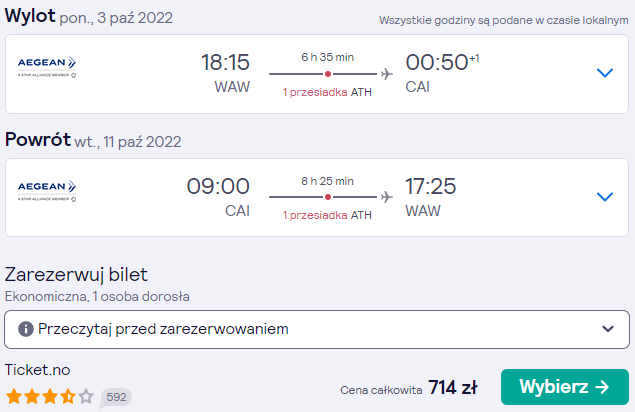Expand return flight details chevron
This screenshot has height=412, width=635.
coord(605,197)
